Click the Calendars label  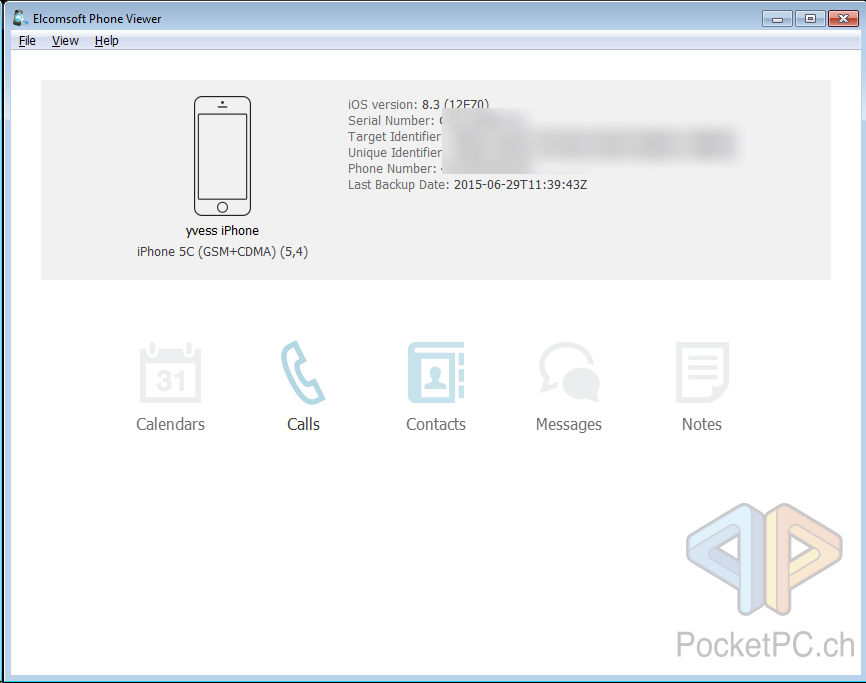(170, 424)
